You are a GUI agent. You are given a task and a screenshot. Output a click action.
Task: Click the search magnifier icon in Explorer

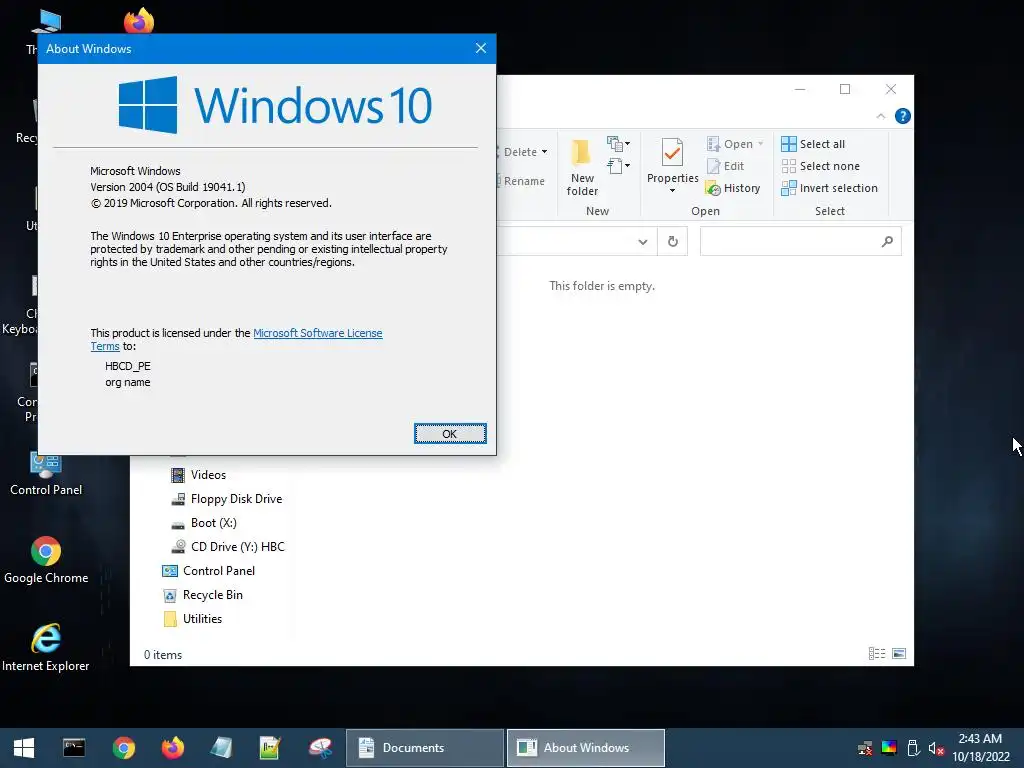[887, 242]
